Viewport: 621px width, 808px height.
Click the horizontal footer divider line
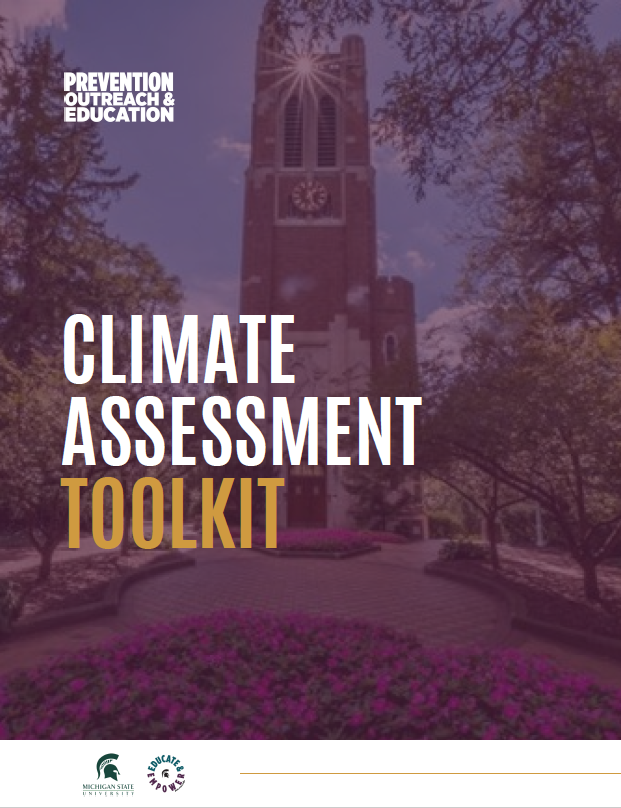pyautogui.click(x=430, y=773)
